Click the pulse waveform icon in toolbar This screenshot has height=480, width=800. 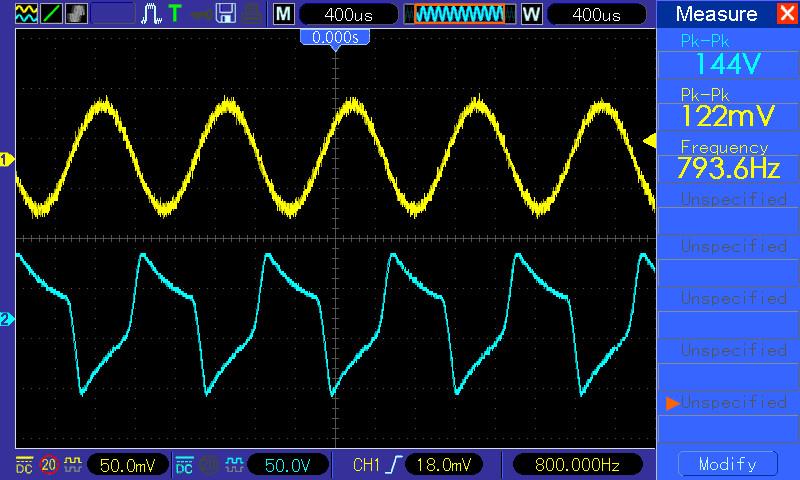pyautogui.click(x=152, y=14)
